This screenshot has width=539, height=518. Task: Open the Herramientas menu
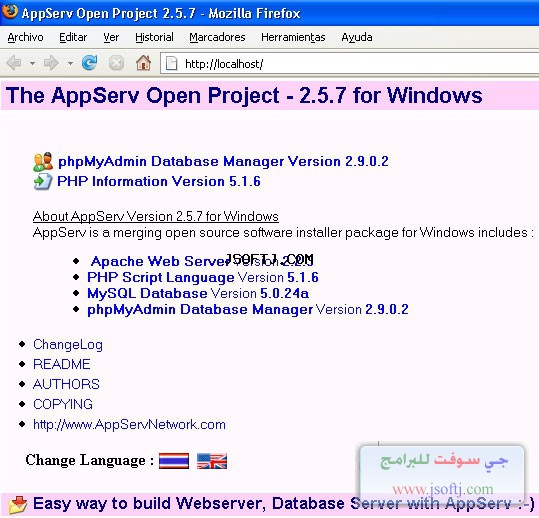pos(293,37)
